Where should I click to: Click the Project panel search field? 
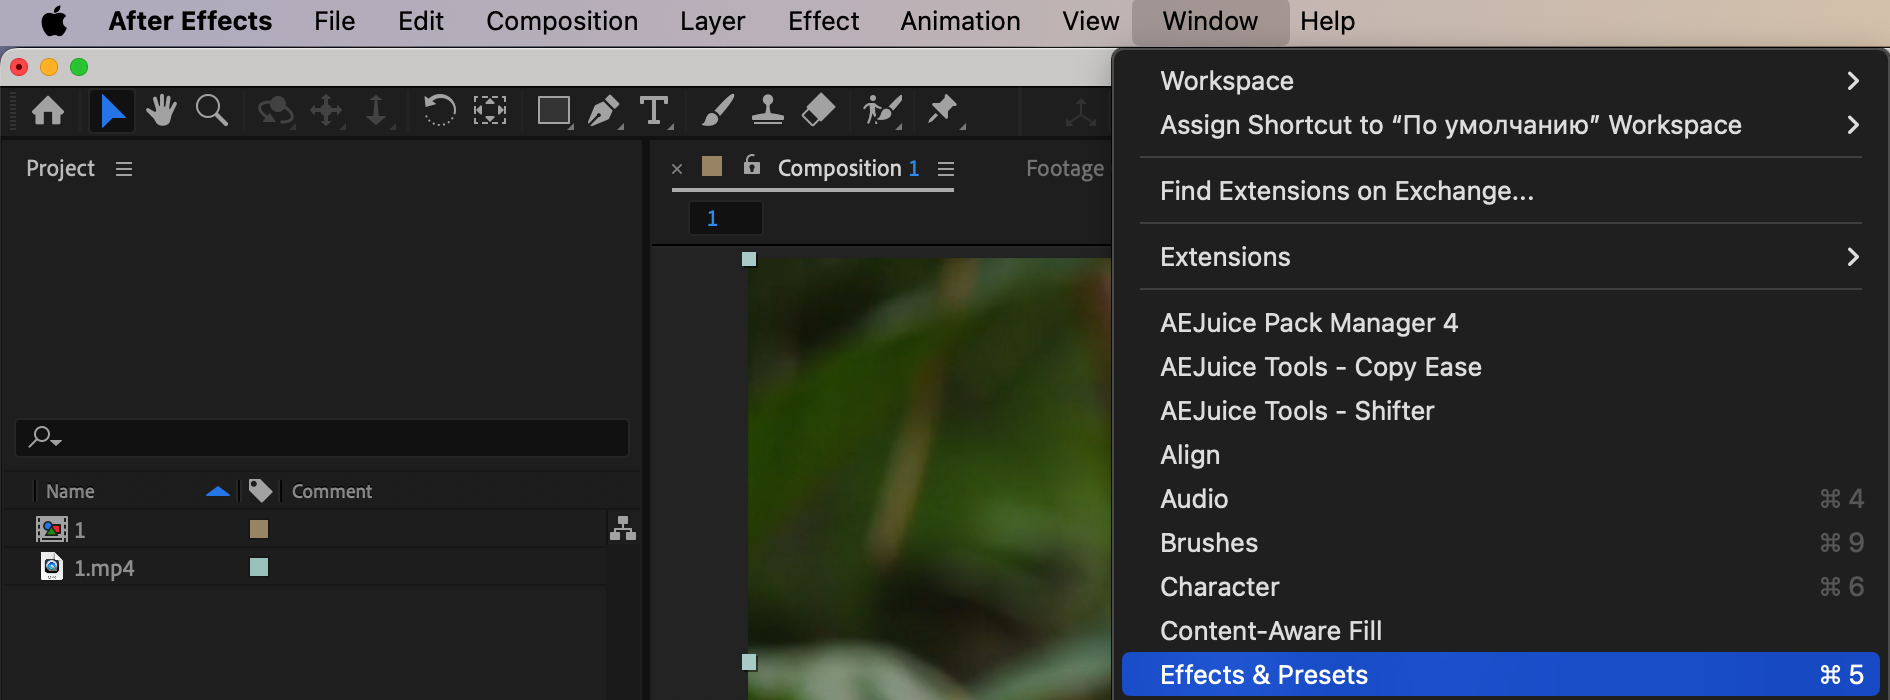pos(330,437)
